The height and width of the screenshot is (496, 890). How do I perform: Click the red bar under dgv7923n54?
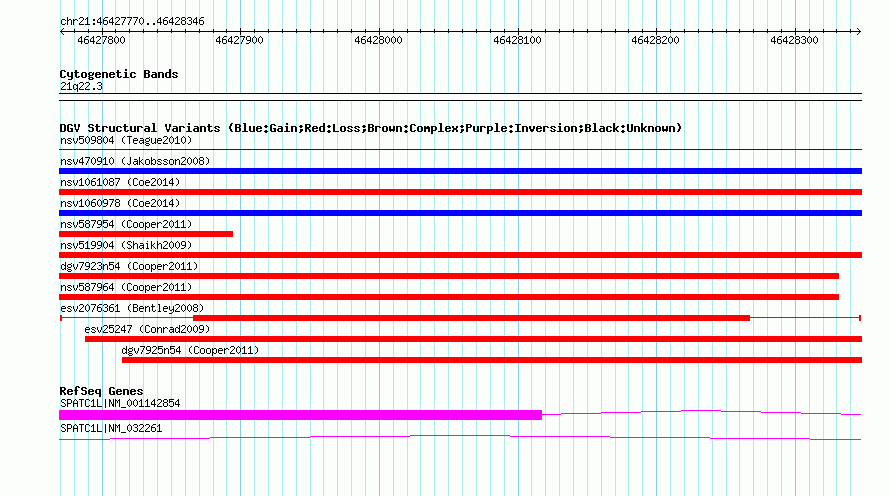449,276
